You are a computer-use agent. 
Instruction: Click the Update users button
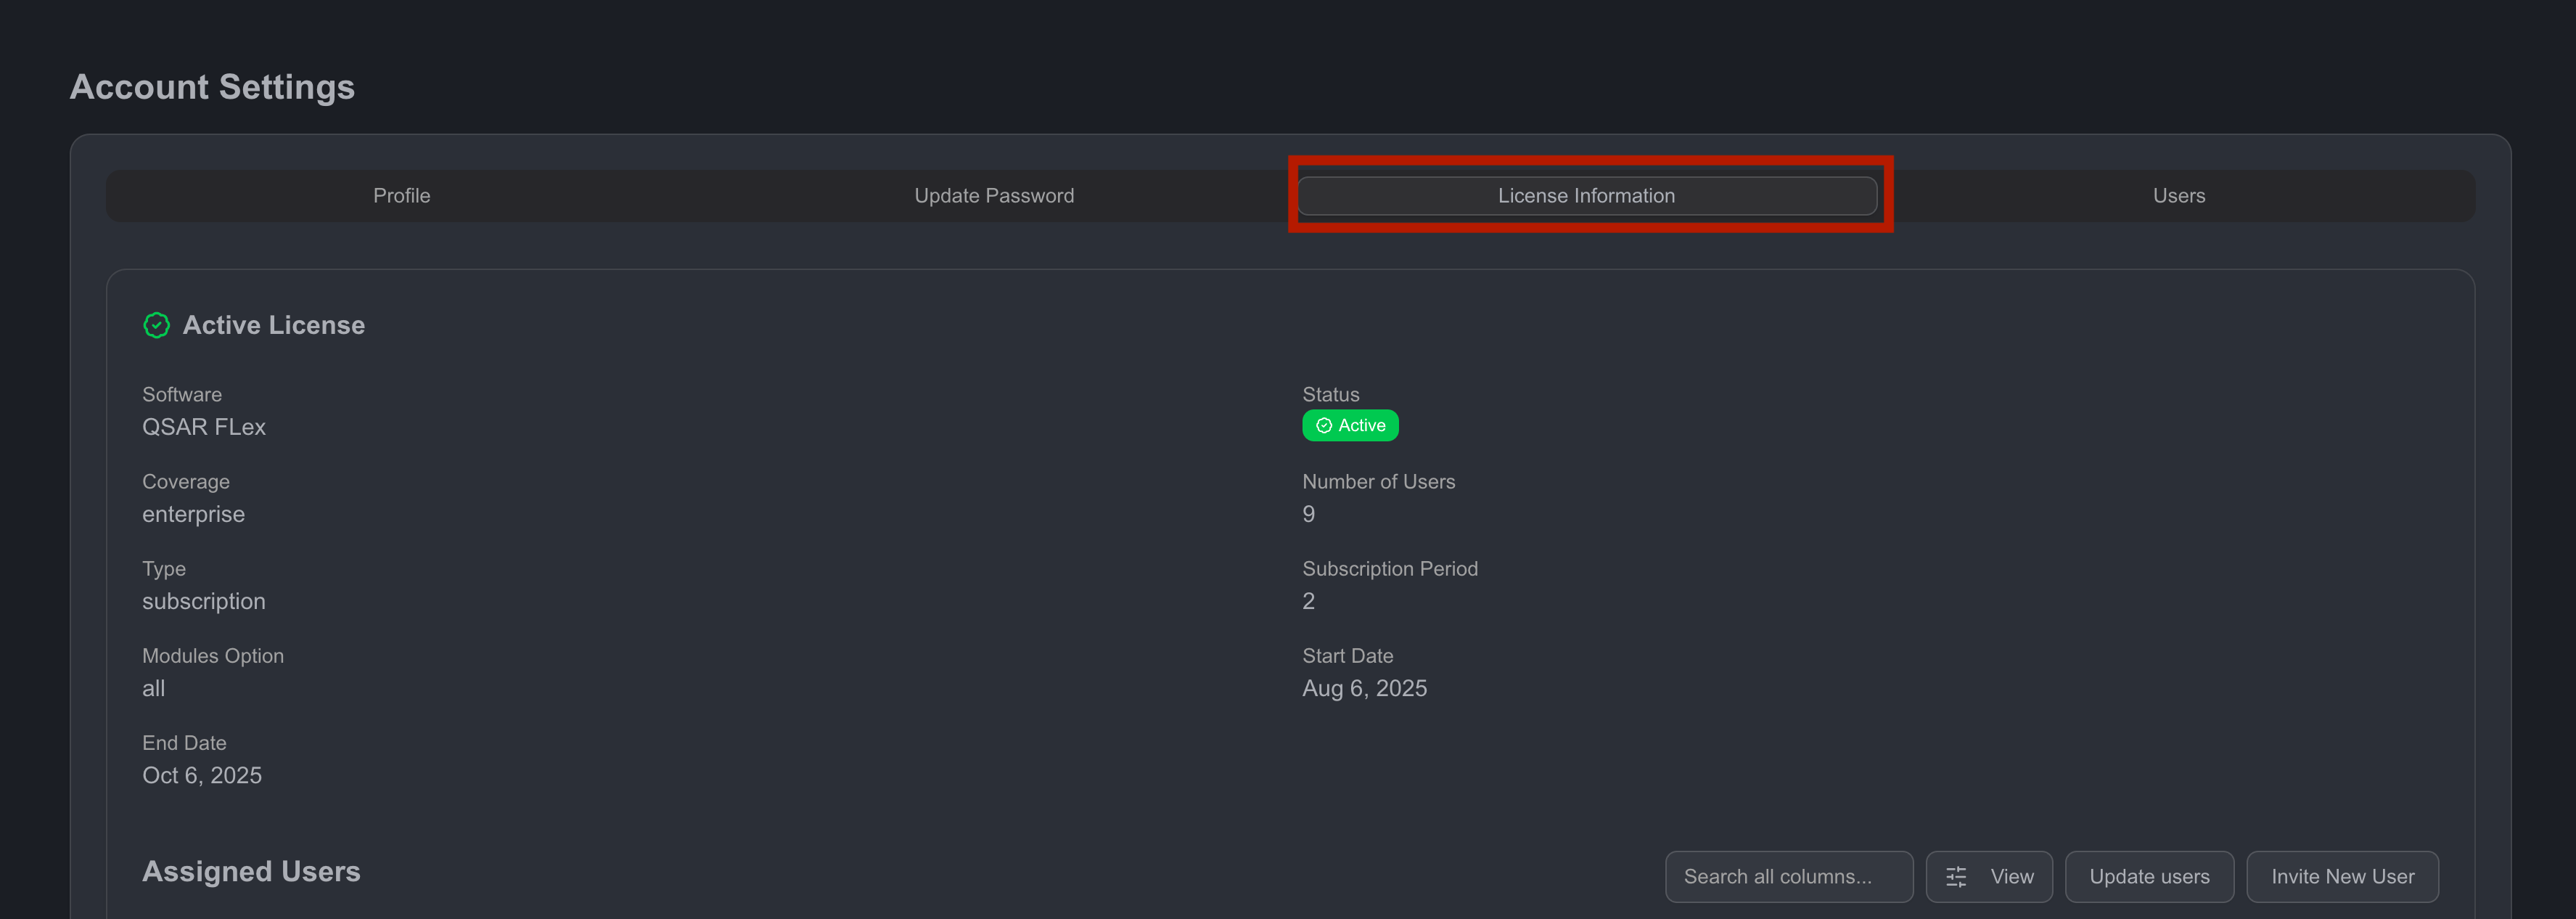(2149, 877)
